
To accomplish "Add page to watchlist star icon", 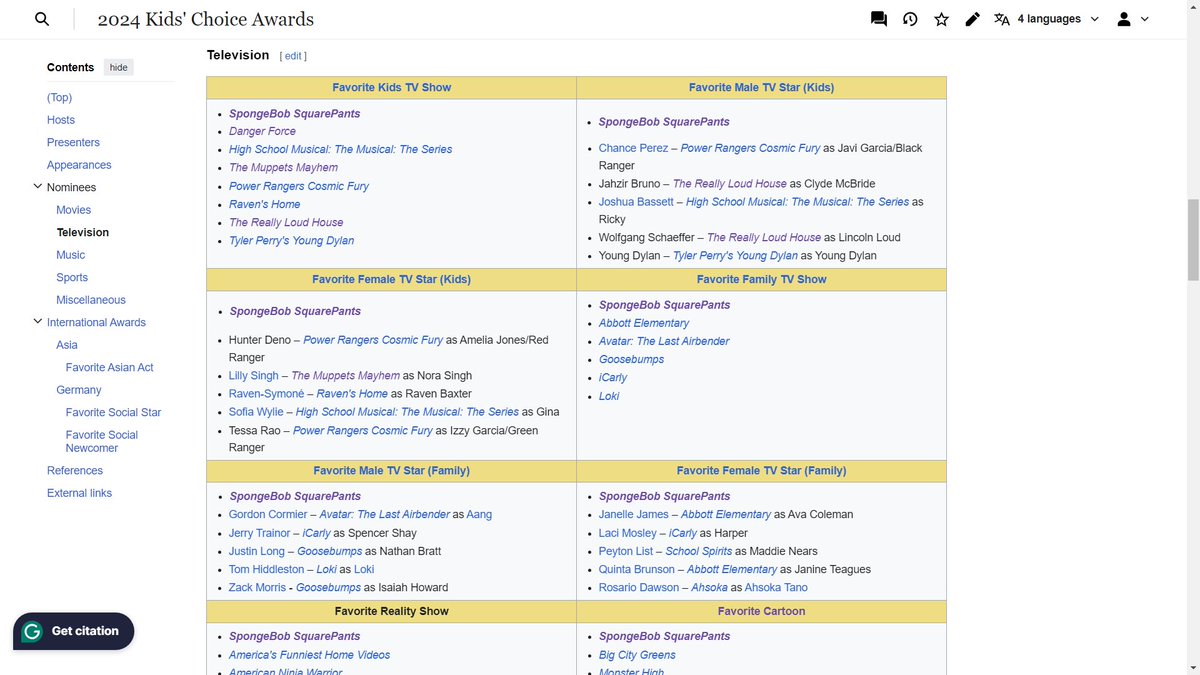I will click(941, 19).
